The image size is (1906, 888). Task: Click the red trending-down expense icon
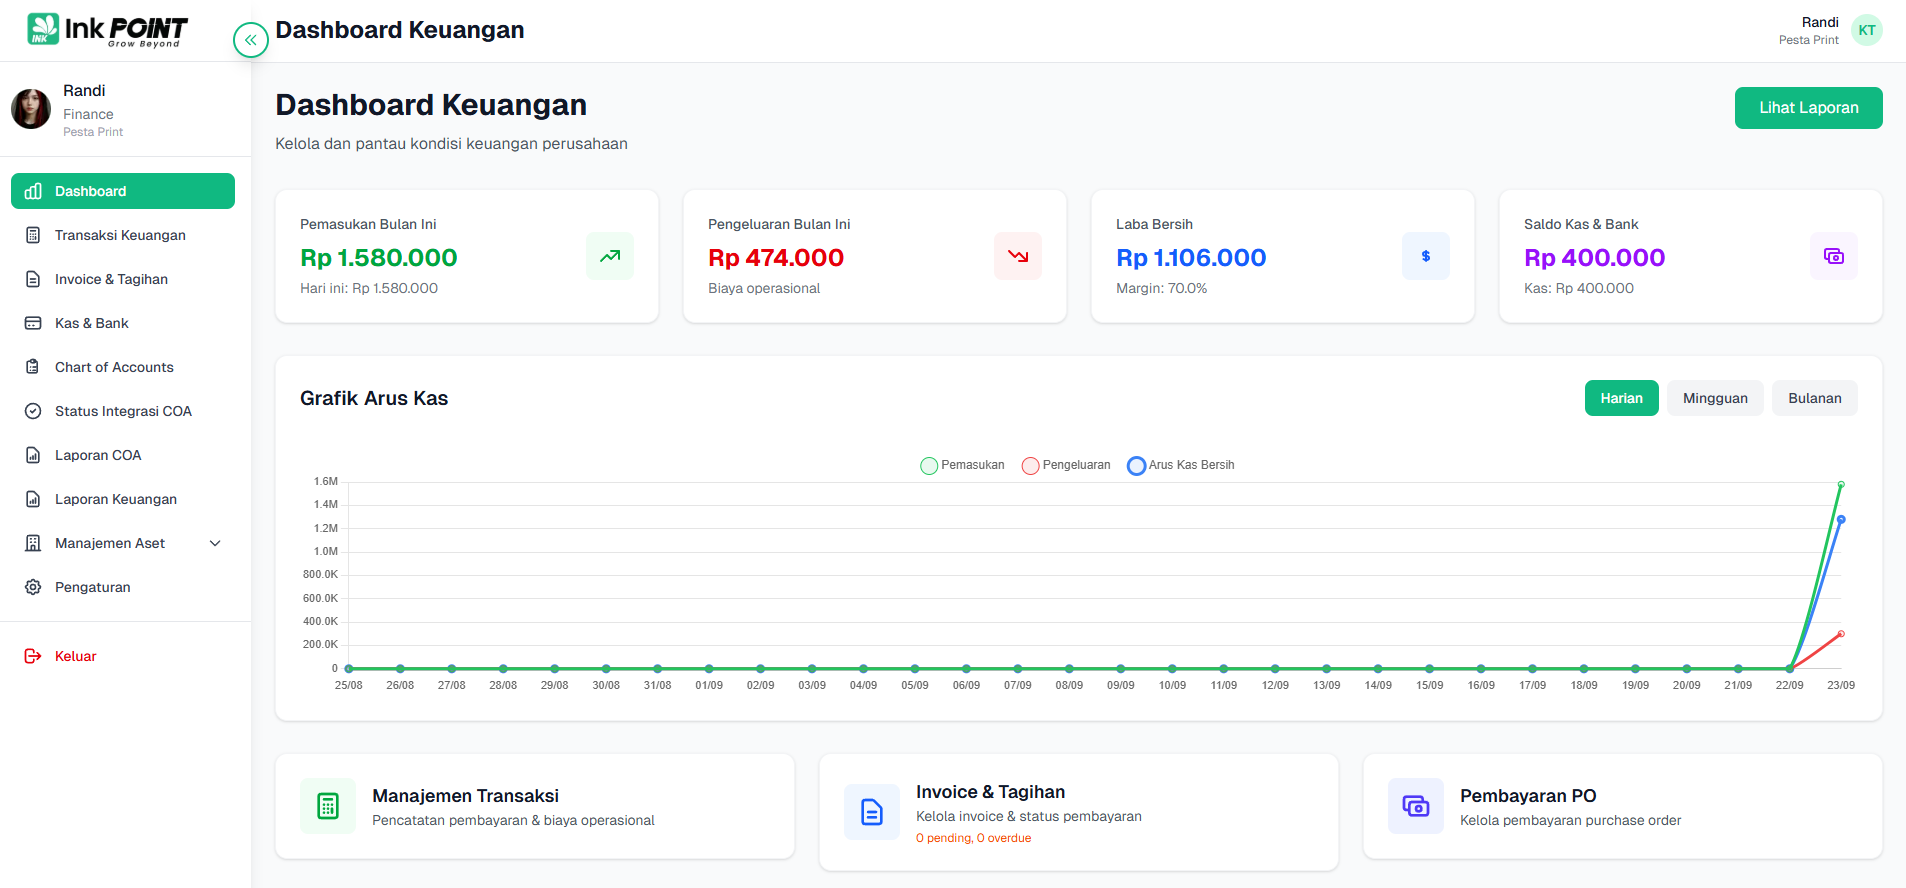(1018, 256)
